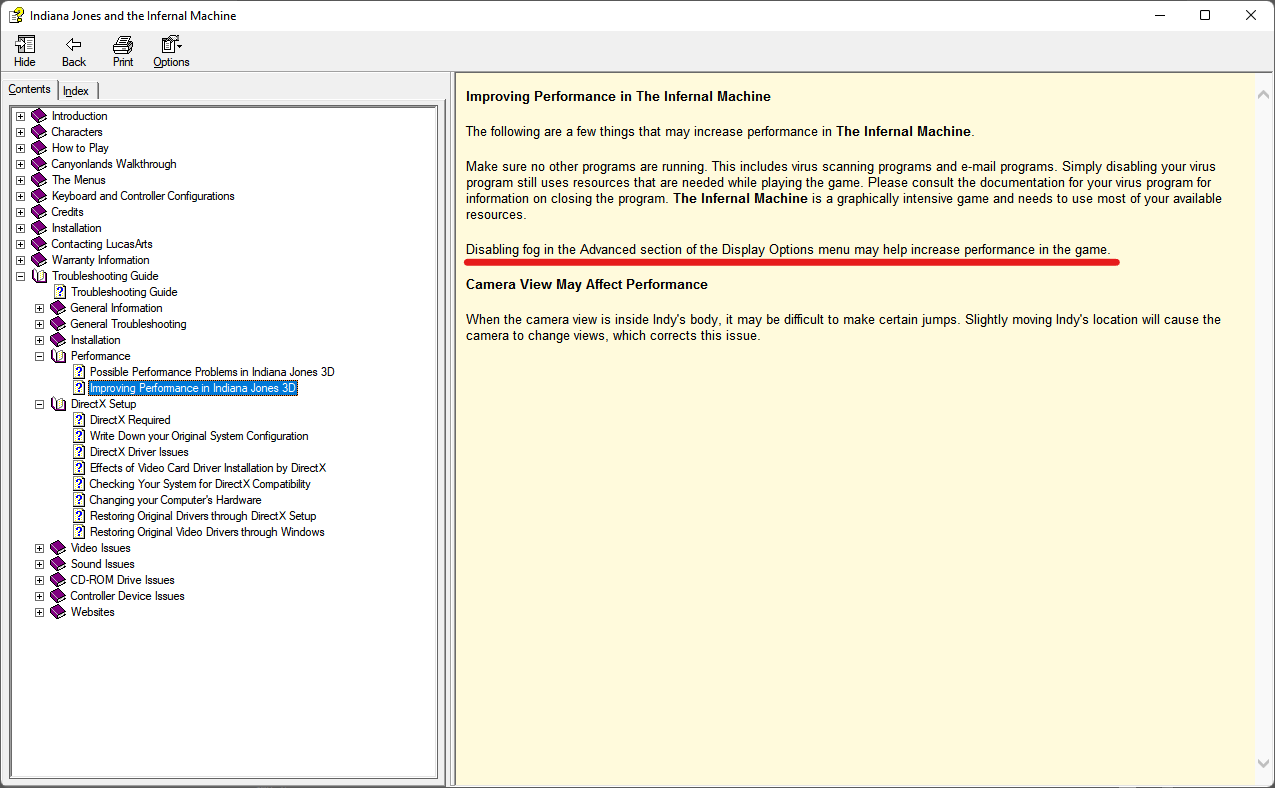1275x788 pixels.
Task: Open Restoring Original Video Drivers through Windows
Action: point(207,532)
